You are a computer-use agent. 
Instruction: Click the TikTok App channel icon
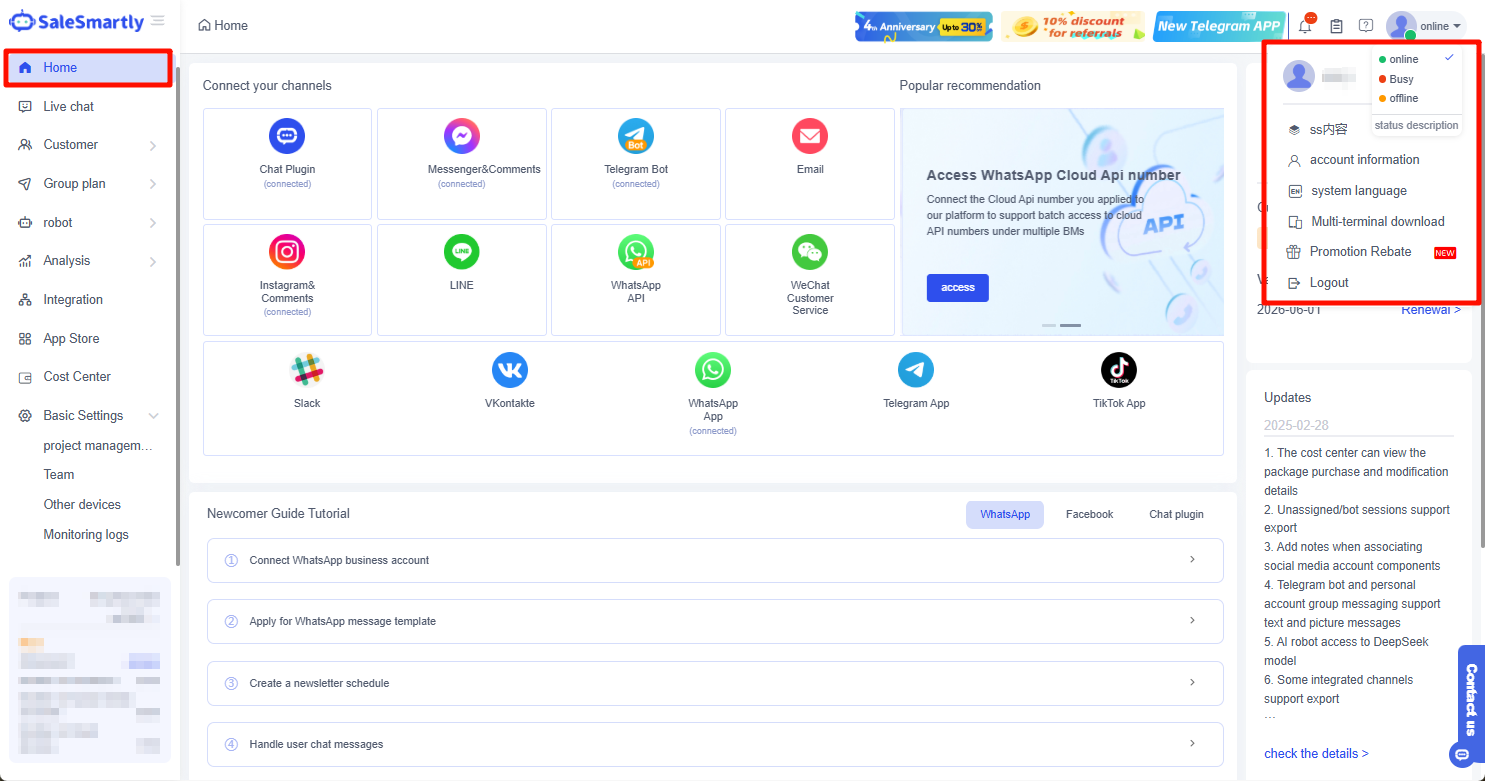pos(1119,370)
